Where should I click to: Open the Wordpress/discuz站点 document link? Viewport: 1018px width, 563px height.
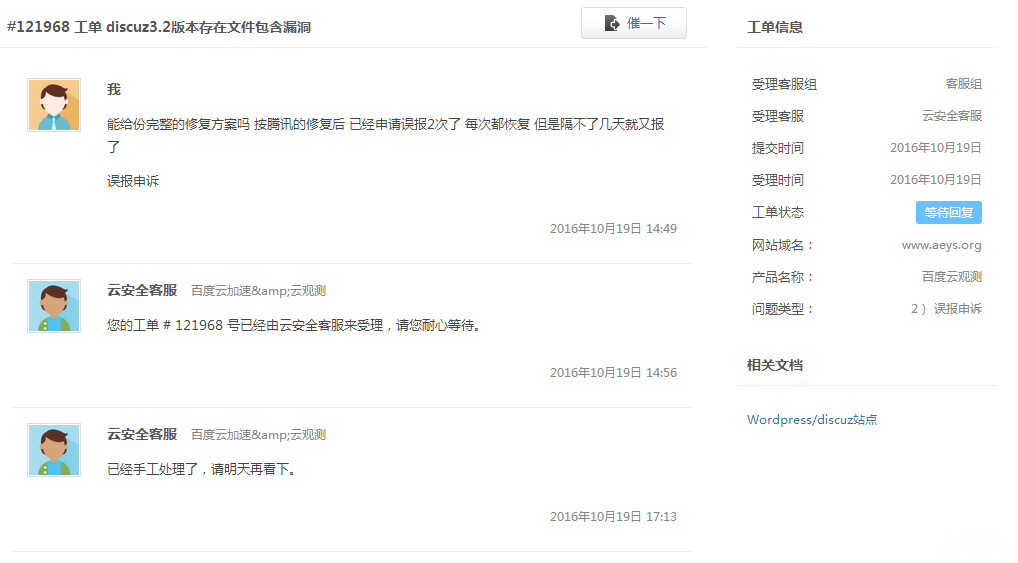pyautogui.click(x=812, y=420)
